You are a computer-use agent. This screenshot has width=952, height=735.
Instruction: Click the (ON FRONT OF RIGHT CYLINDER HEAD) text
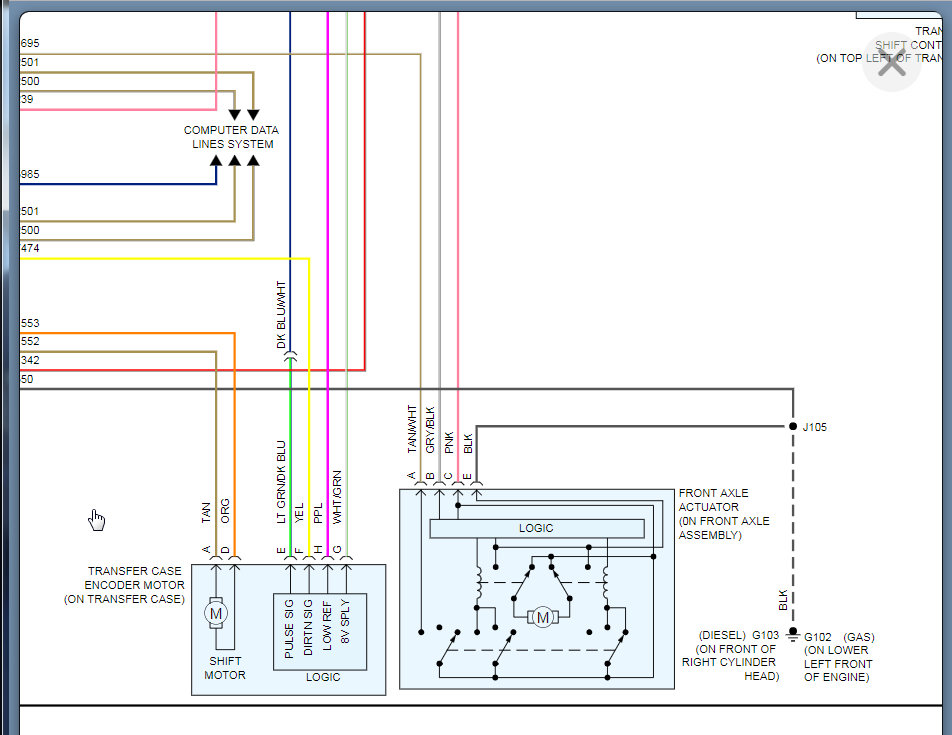[x=730, y=662]
